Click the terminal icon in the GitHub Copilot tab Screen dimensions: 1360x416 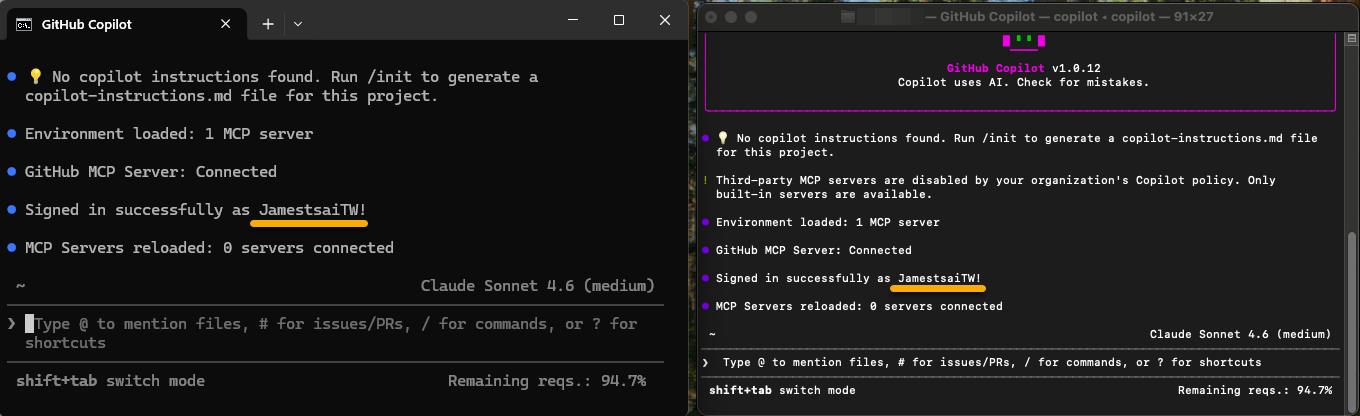23,24
